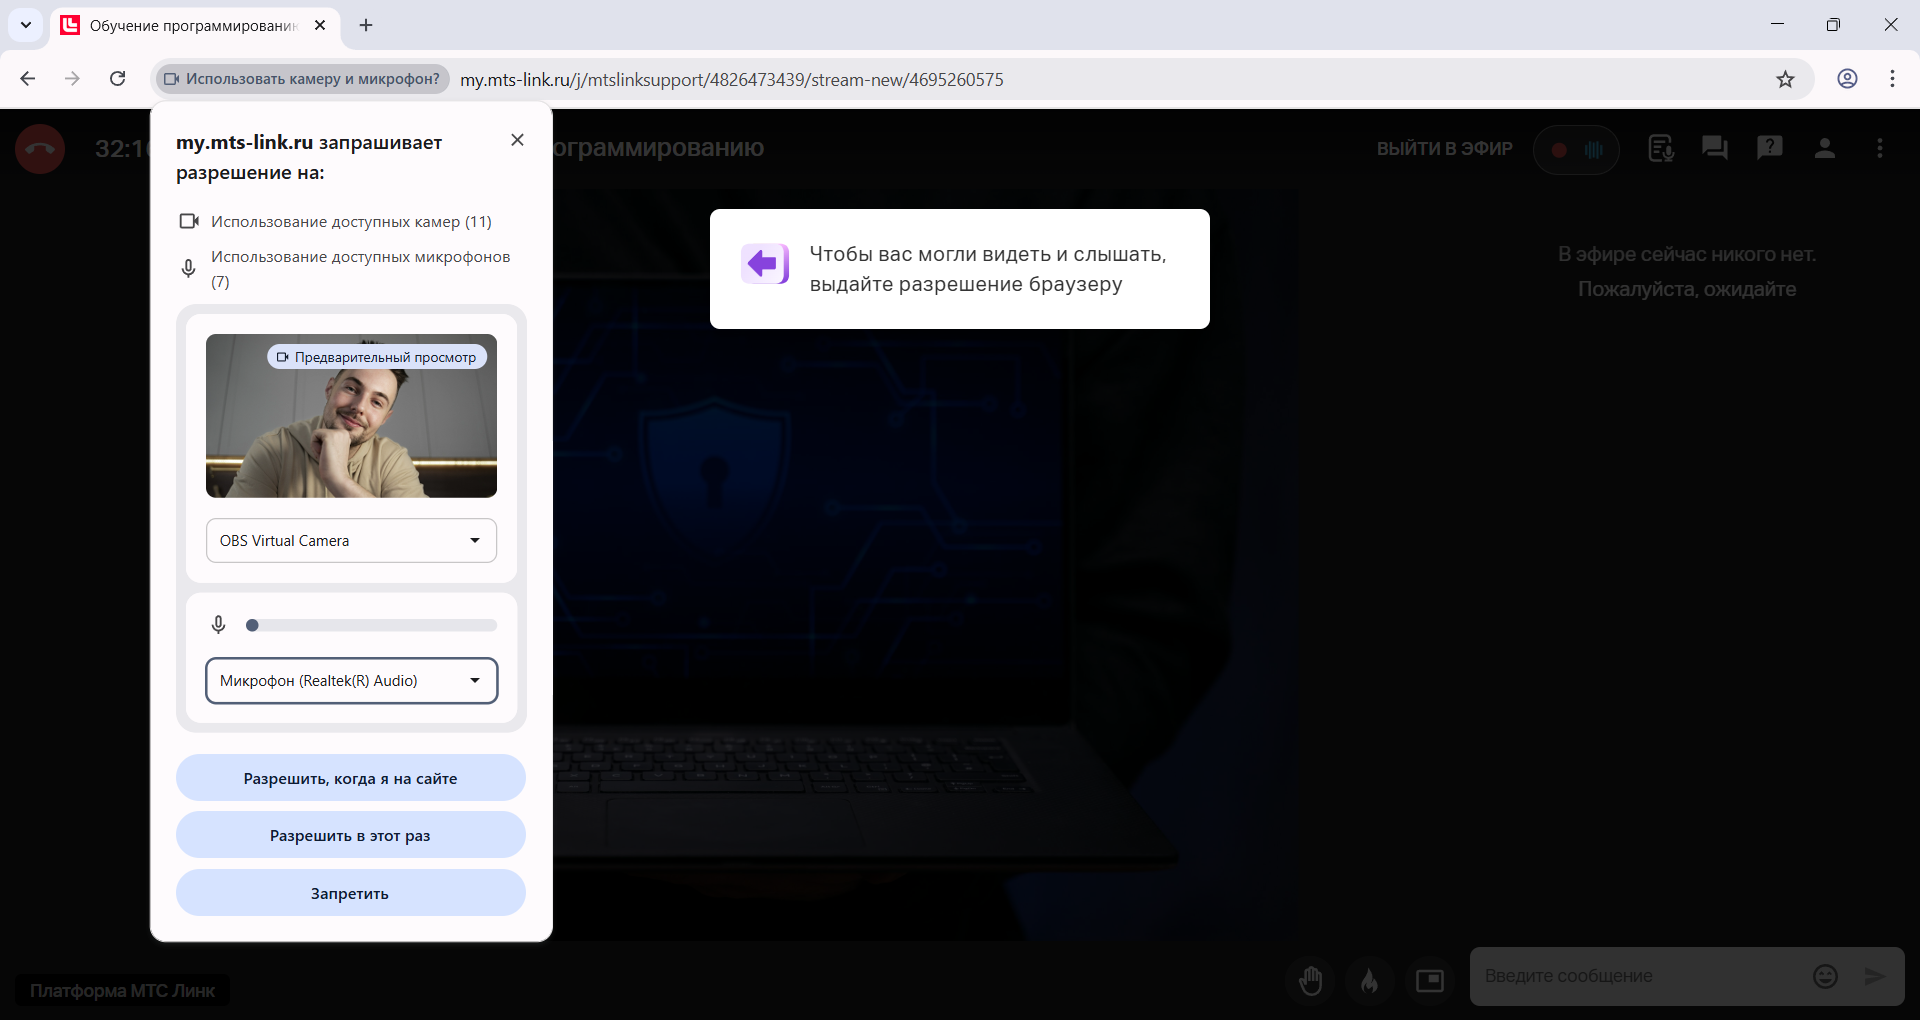This screenshot has width=1920, height=1020.
Task: Click text Использование доступных камер (11)
Action: (x=351, y=222)
